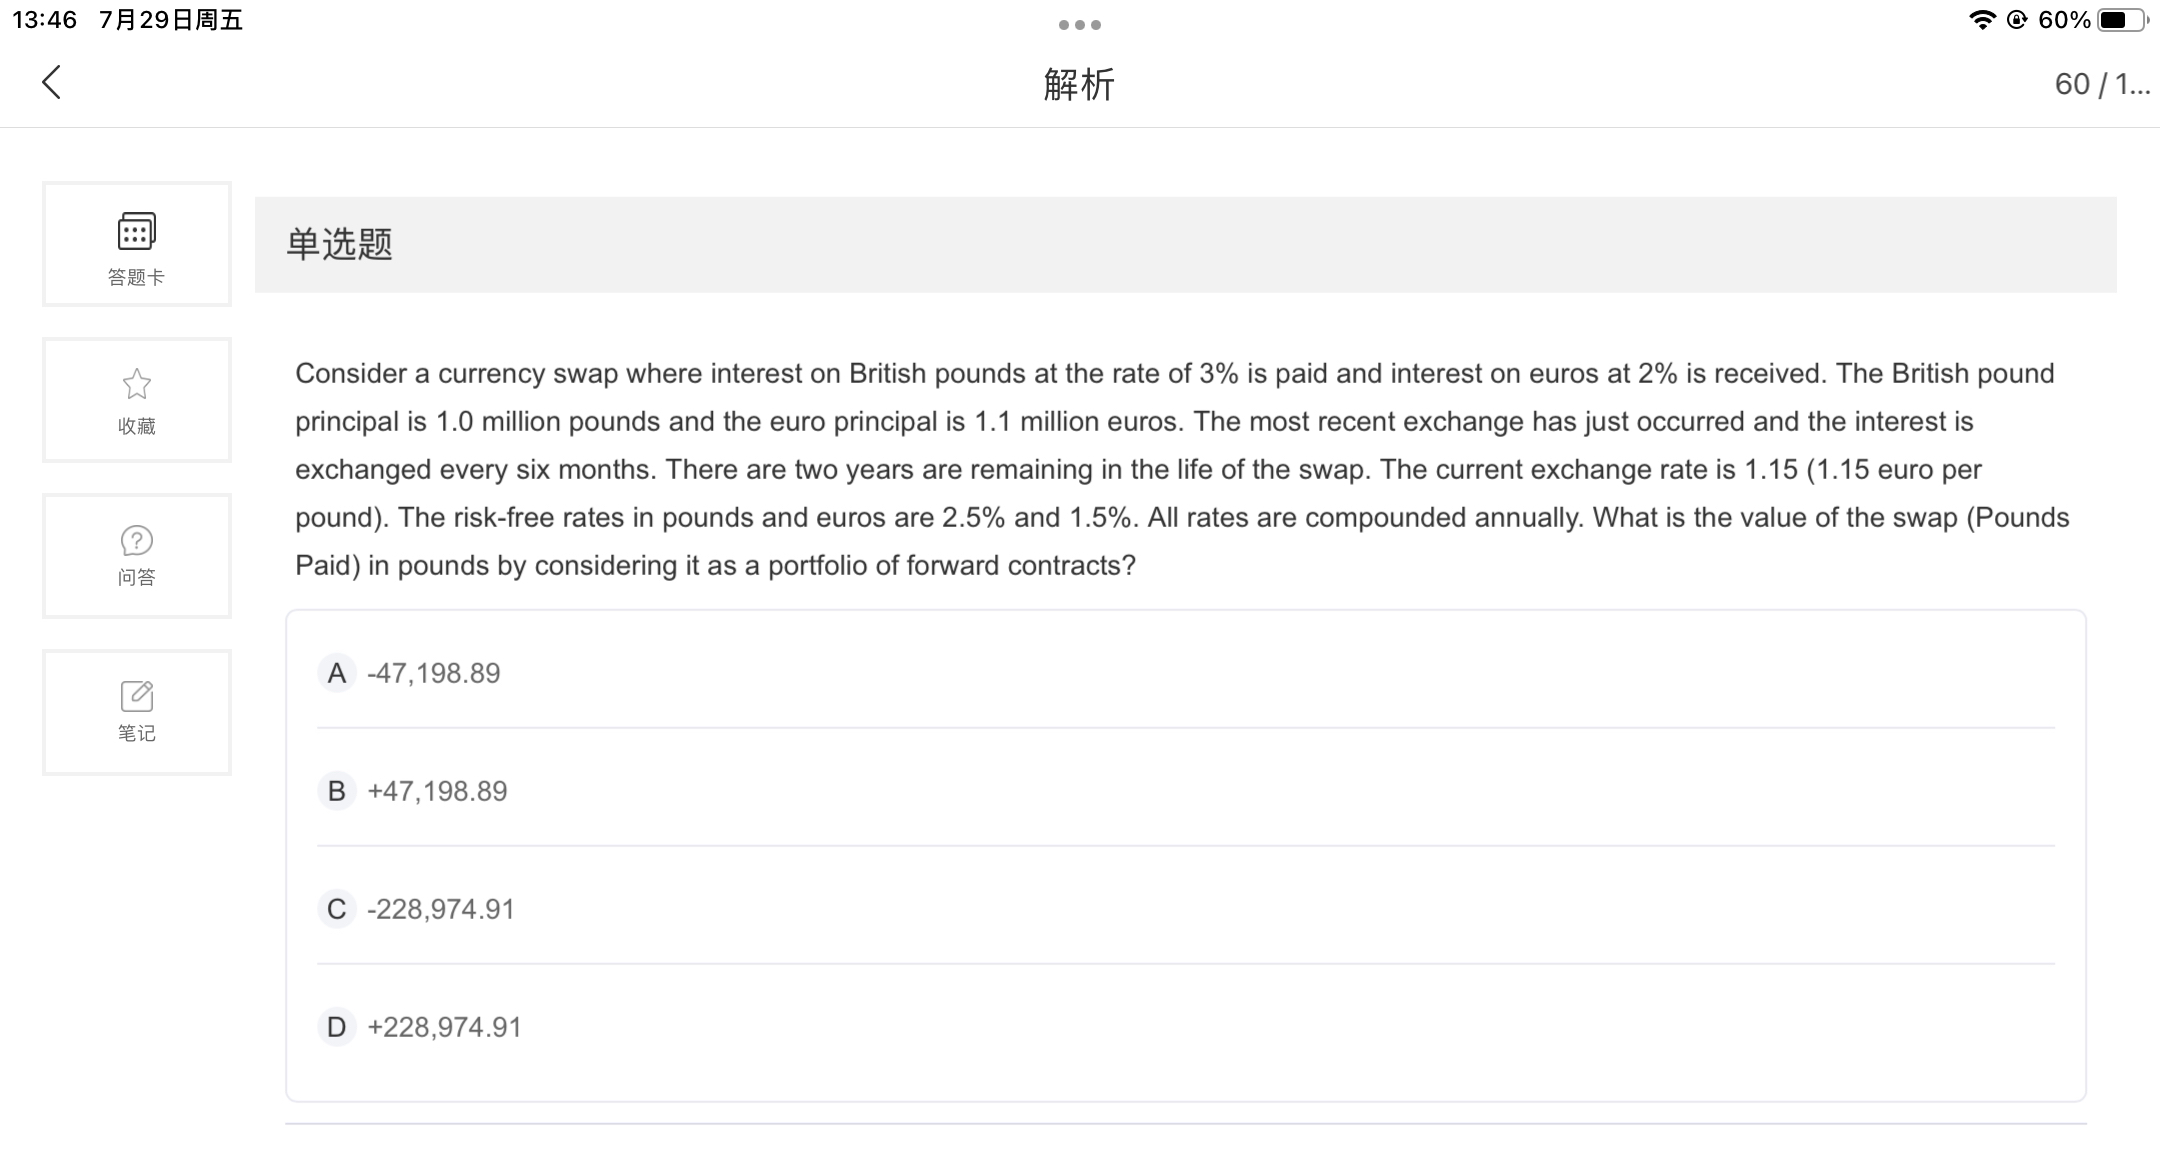Open the notes (笔记) pencil icon
Screen dimensions: 2160x1156
click(x=137, y=696)
